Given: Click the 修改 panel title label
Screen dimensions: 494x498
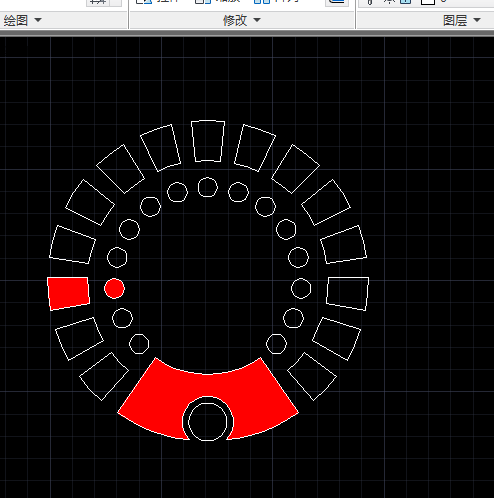Looking at the screenshot, I should point(235,21).
